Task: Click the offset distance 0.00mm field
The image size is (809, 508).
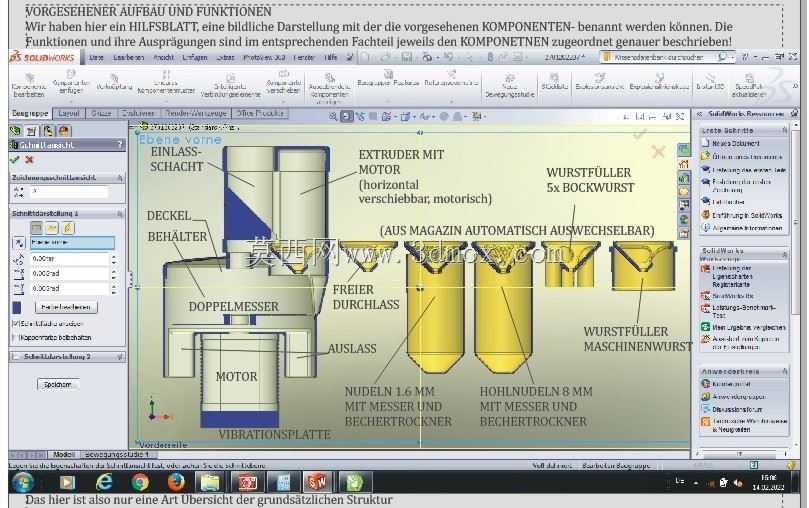Action: [x=69, y=258]
